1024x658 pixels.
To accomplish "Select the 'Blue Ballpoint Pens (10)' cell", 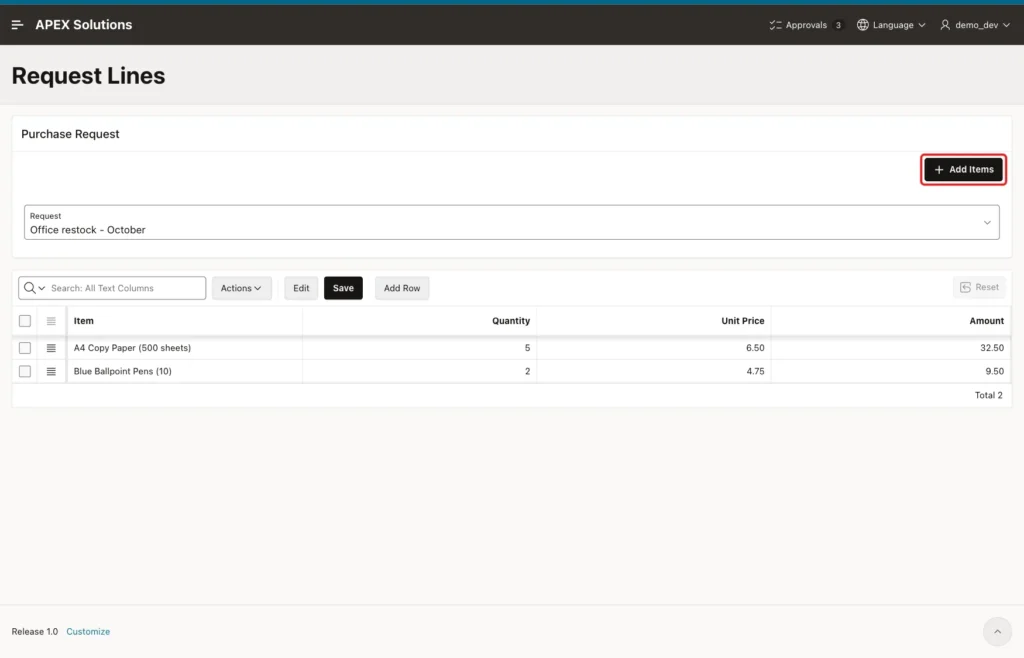I will [x=184, y=371].
